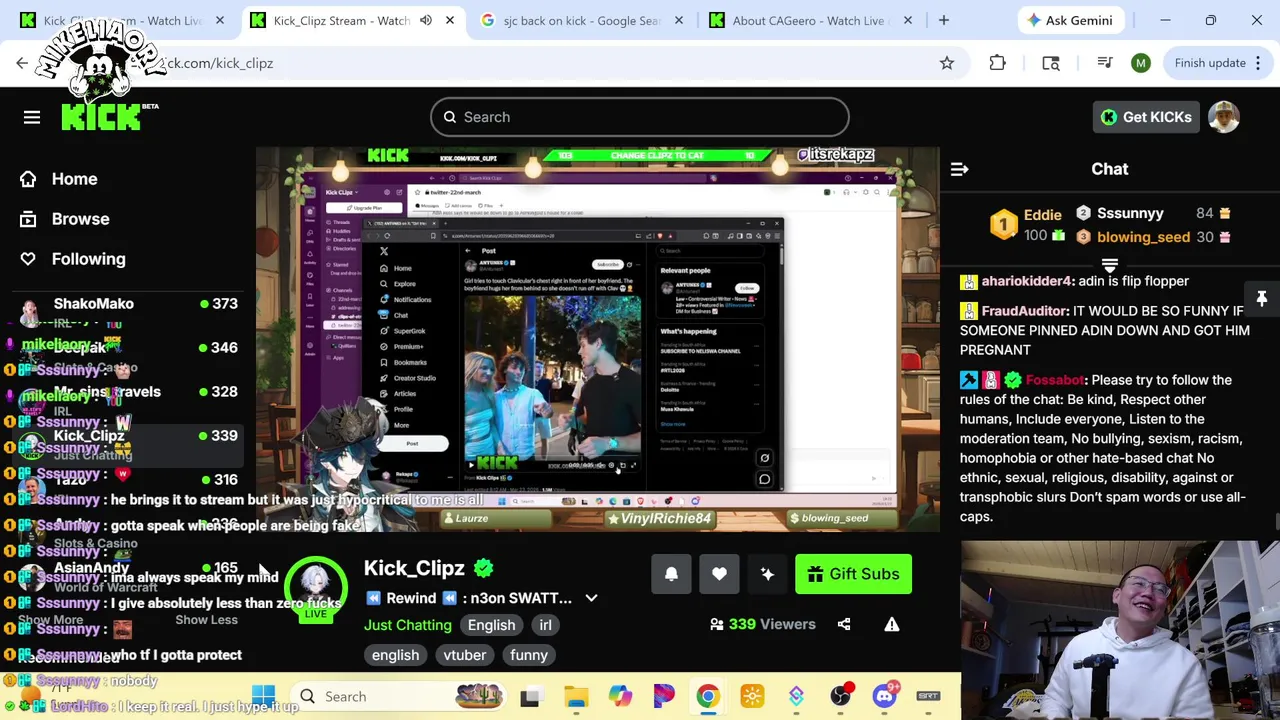Close the About CAGeero tab
This screenshot has width=1280, height=720.
coord(907,20)
